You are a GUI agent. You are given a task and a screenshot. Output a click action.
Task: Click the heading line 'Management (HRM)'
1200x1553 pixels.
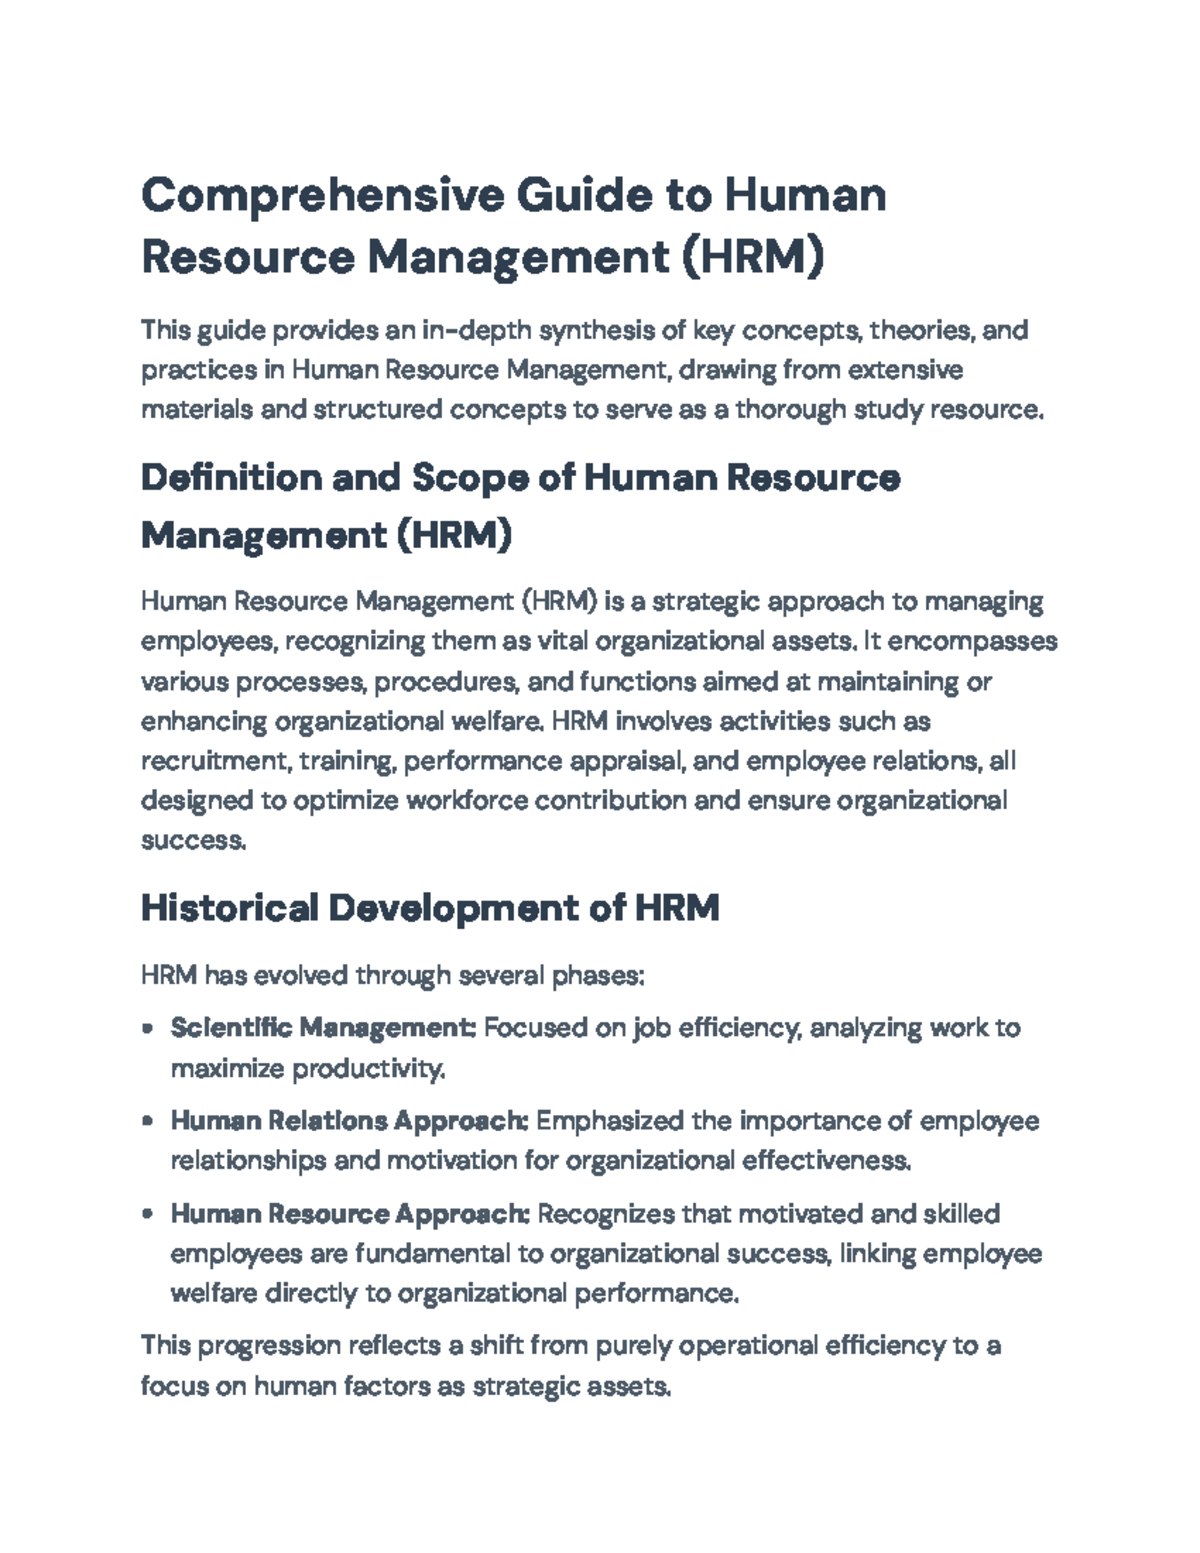[x=326, y=536]
